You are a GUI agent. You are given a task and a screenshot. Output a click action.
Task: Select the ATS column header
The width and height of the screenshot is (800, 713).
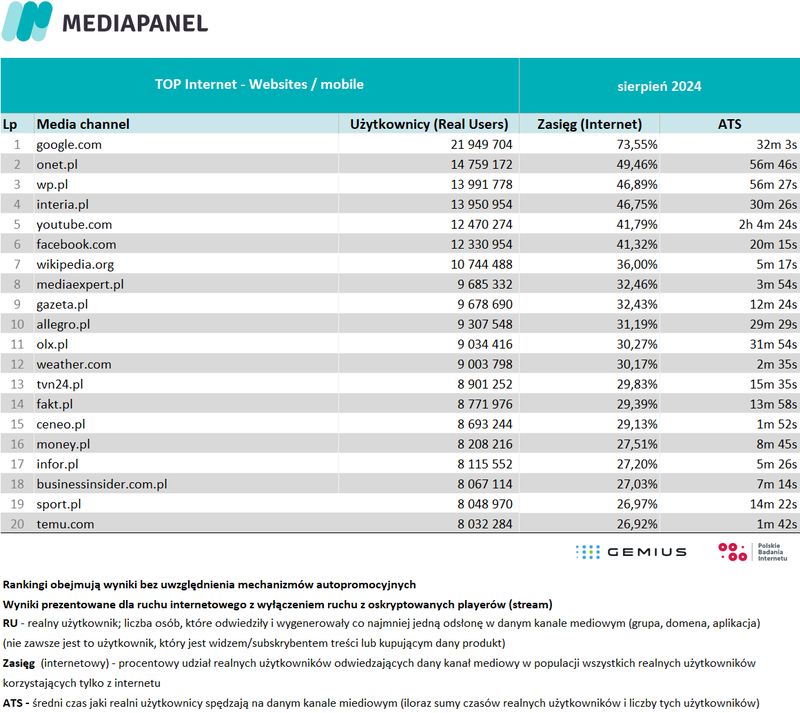pyautogui.click(x=730, y=124)
